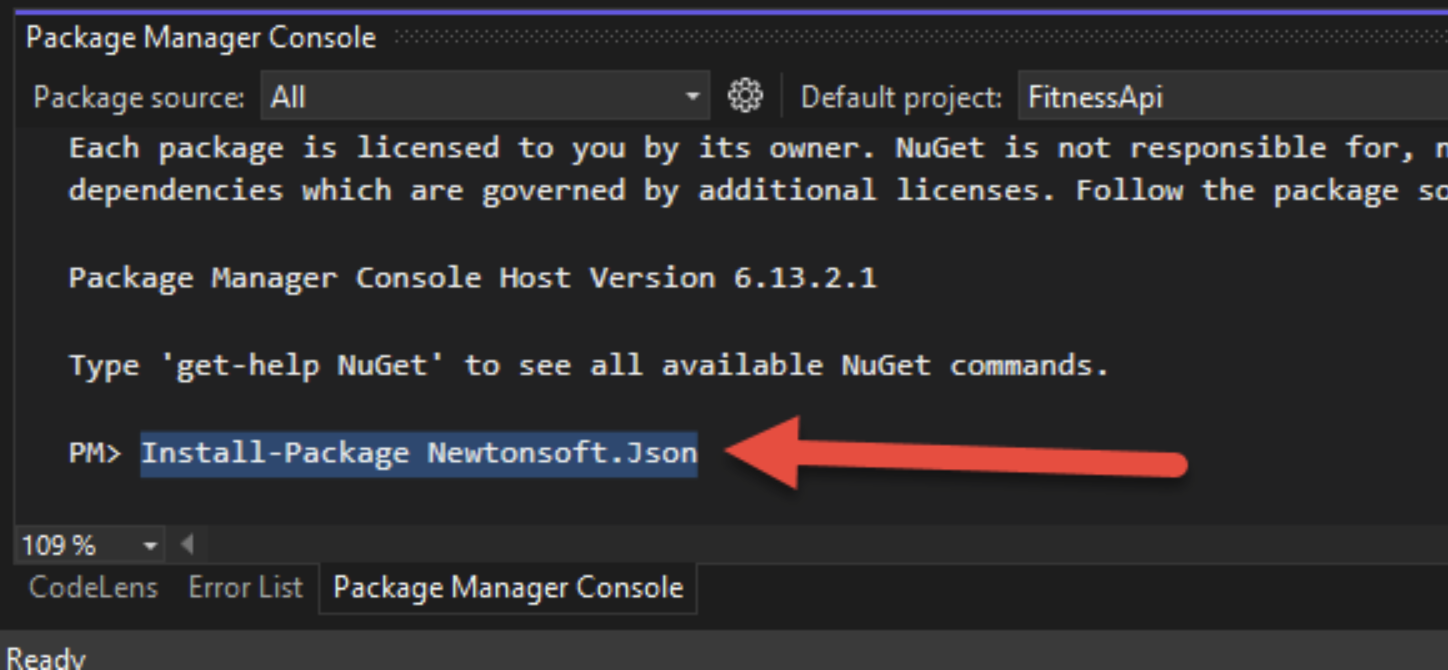Click the PM> prompt text
The image size is (1448, 670).
pyautogui.click(x=94, y=453)
